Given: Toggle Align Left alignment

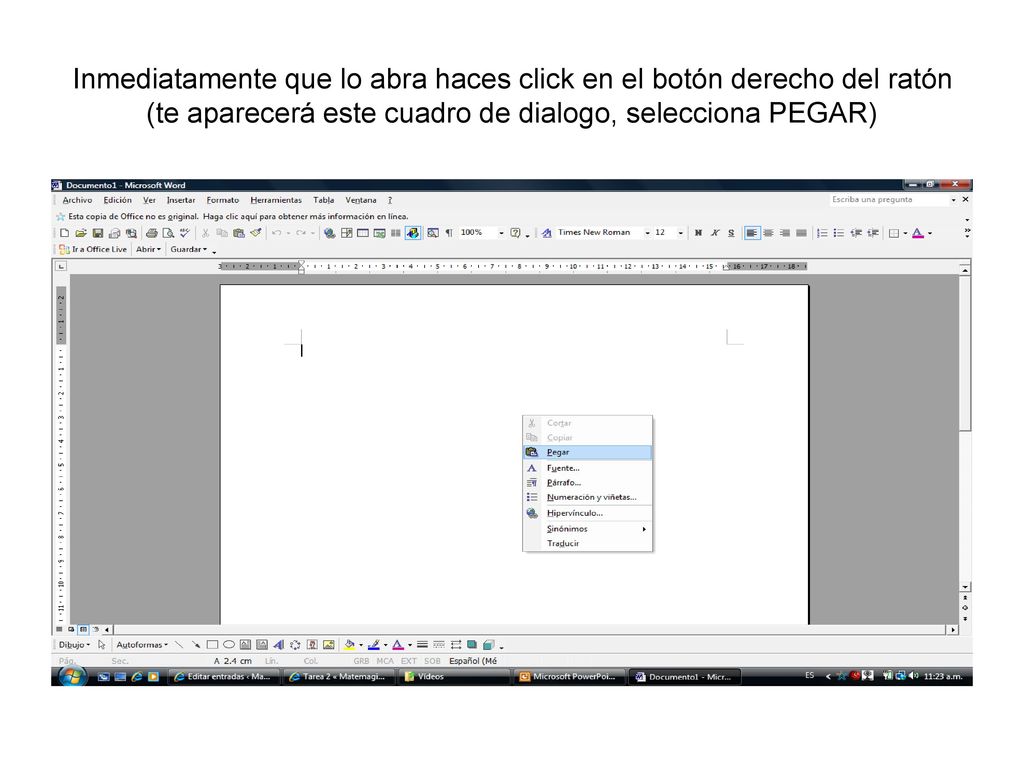Looking at the screenshot, I should 752,233.
